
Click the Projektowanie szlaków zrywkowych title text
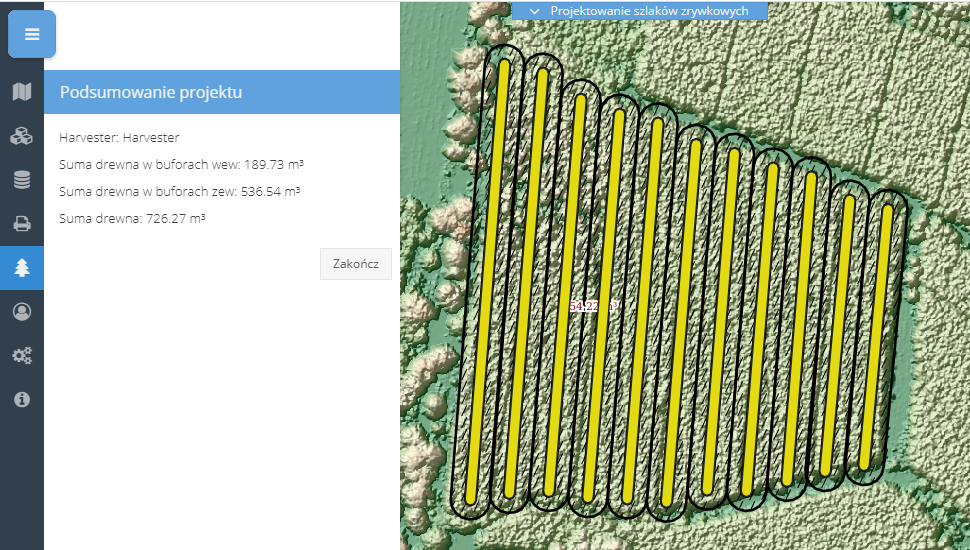tap(649, 11)
